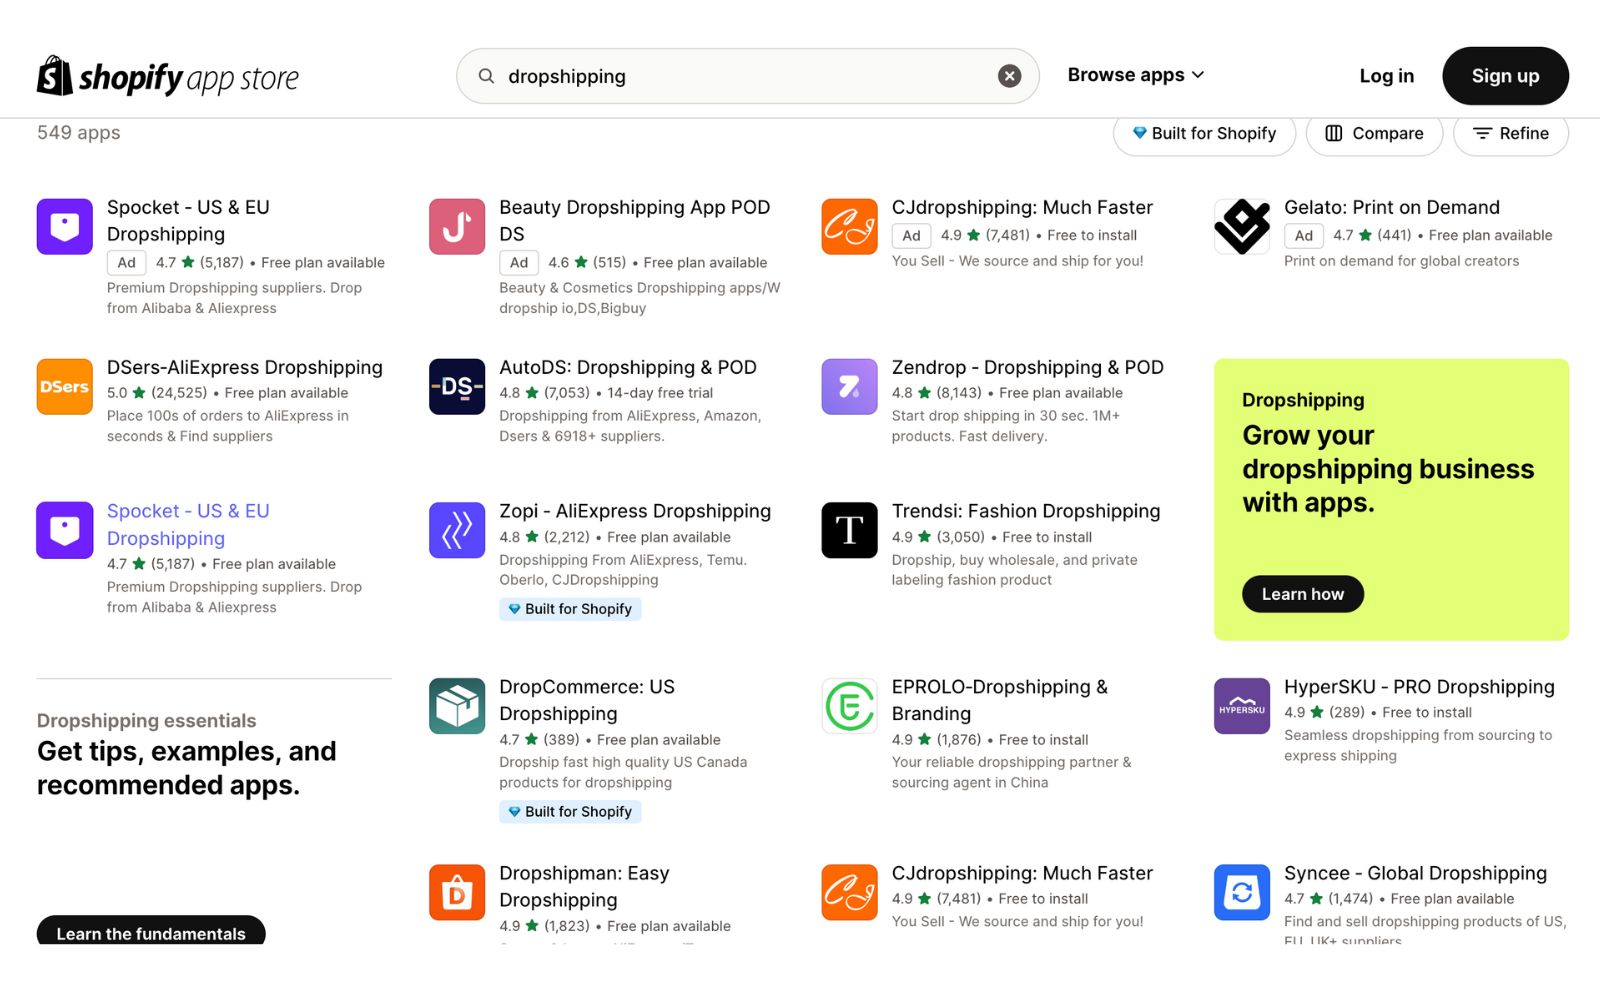Open the Compare apps option

1374,134
